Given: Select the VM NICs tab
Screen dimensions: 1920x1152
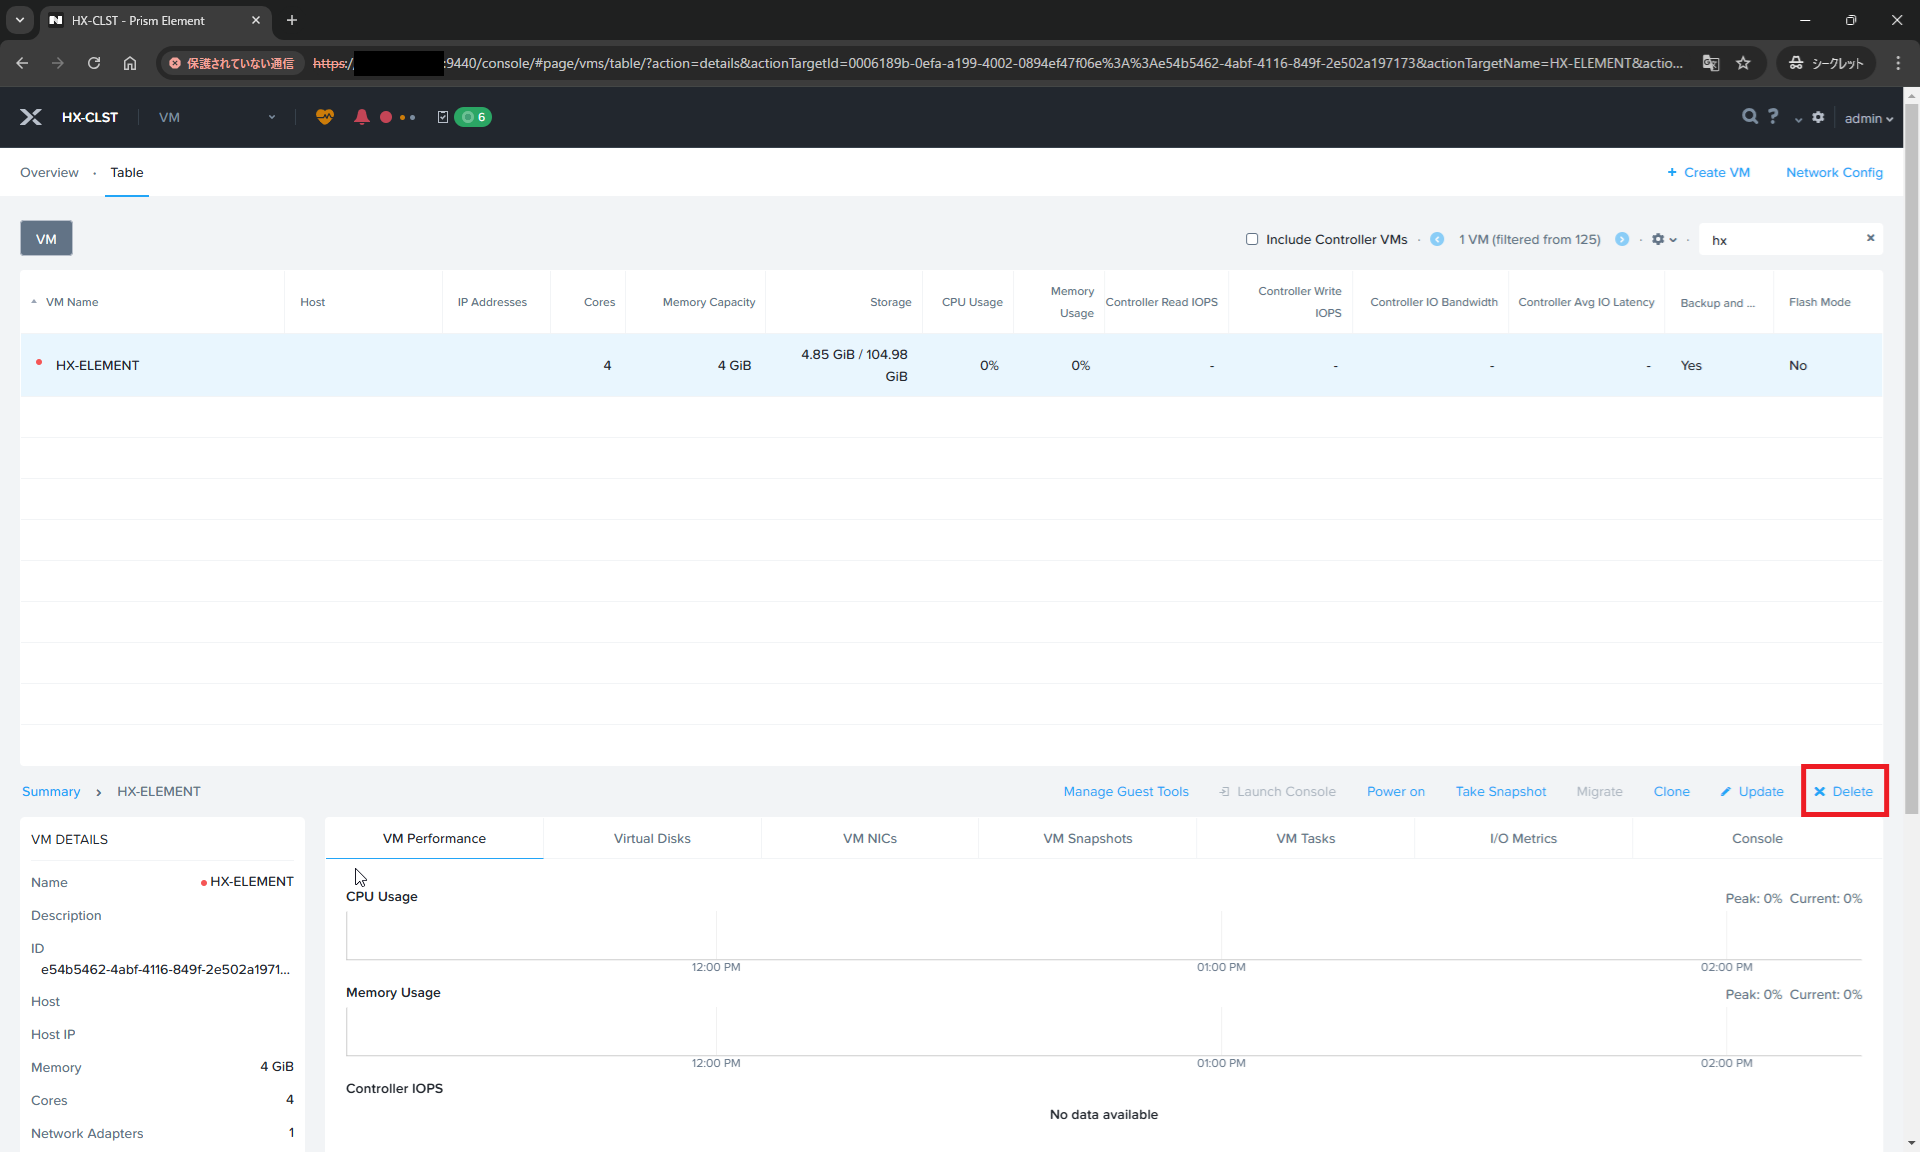Looking at the screenshot, I should tap(869, 838).
